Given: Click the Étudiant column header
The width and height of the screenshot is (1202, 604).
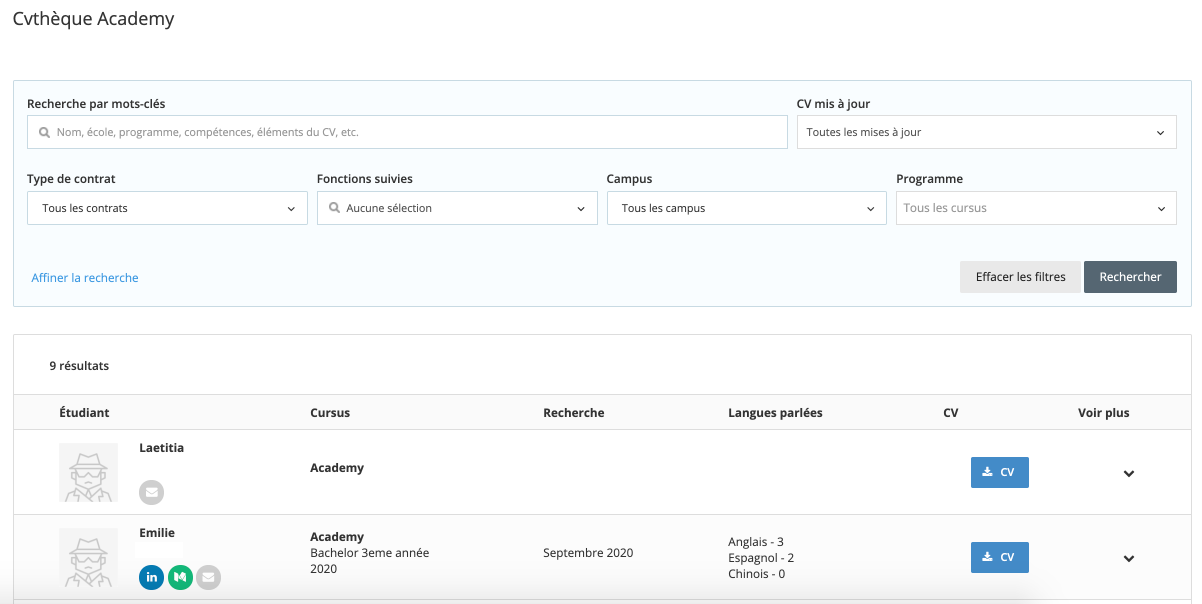Looking at the screenshot, I should coord(84,413).
